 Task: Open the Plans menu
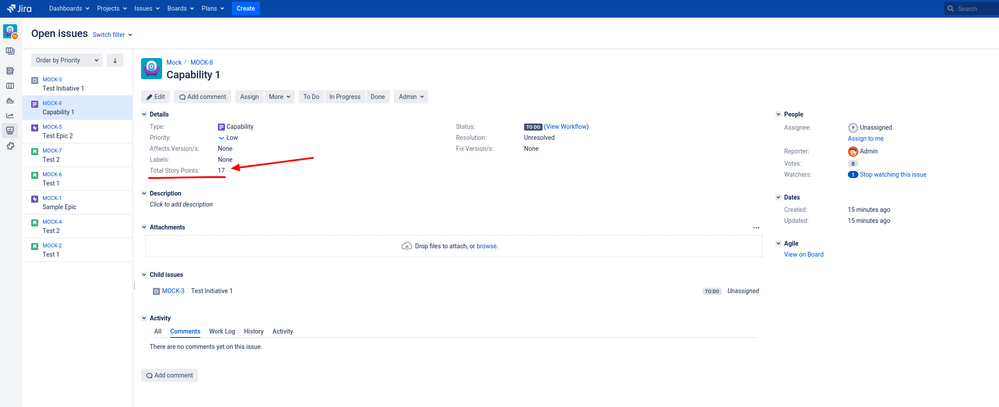click(x=213, y=9)
